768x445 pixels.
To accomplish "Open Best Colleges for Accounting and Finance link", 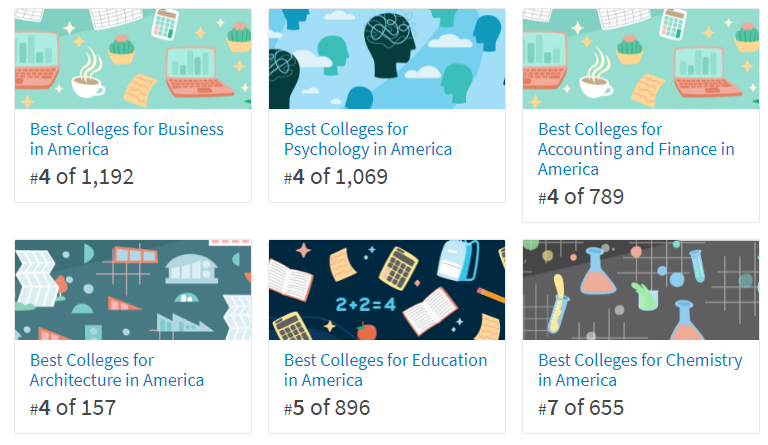I will tap(636, 149).
